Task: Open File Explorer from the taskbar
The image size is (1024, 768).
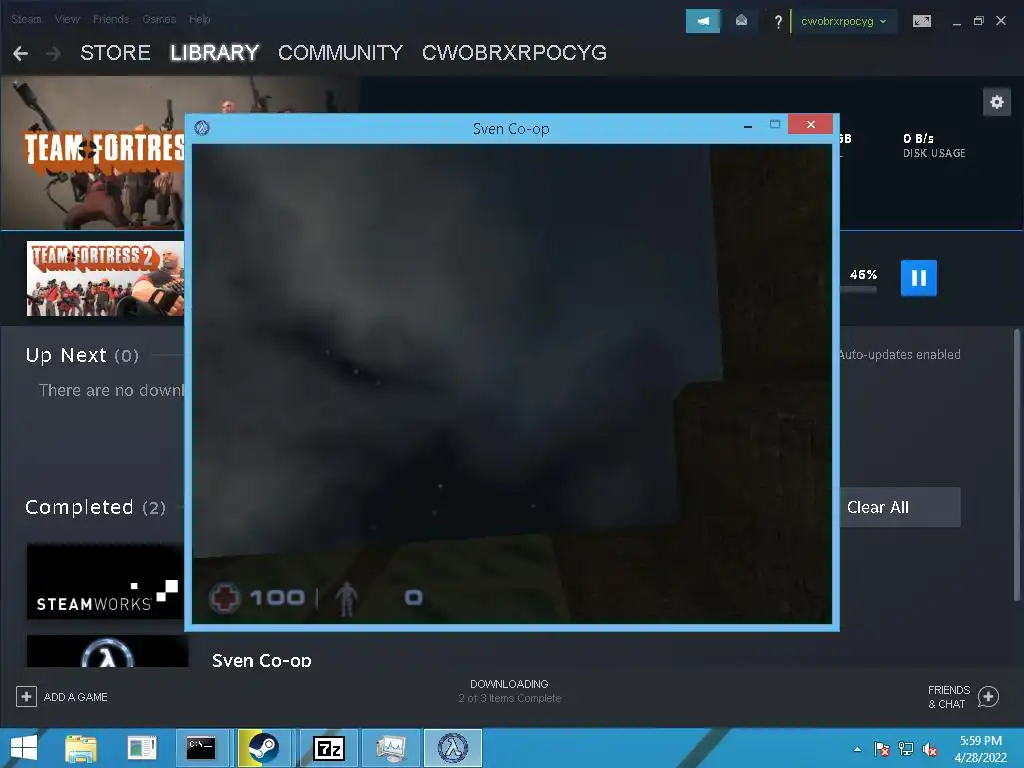Action: 81,748
